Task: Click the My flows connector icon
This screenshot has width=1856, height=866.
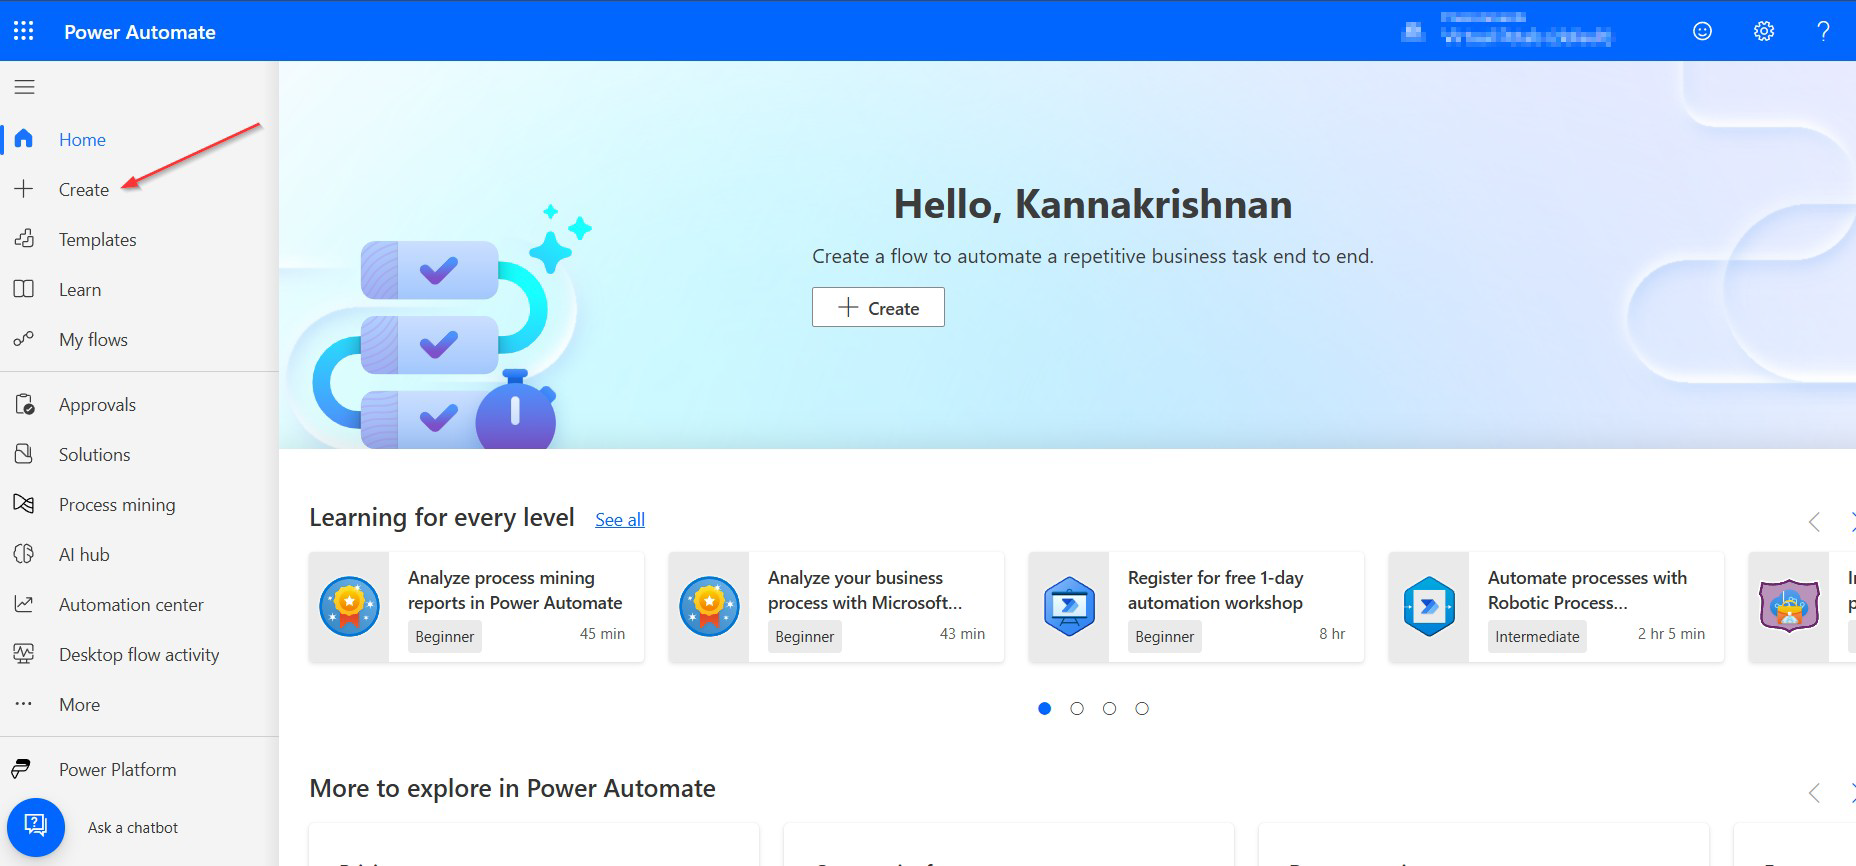Action: 24,339
